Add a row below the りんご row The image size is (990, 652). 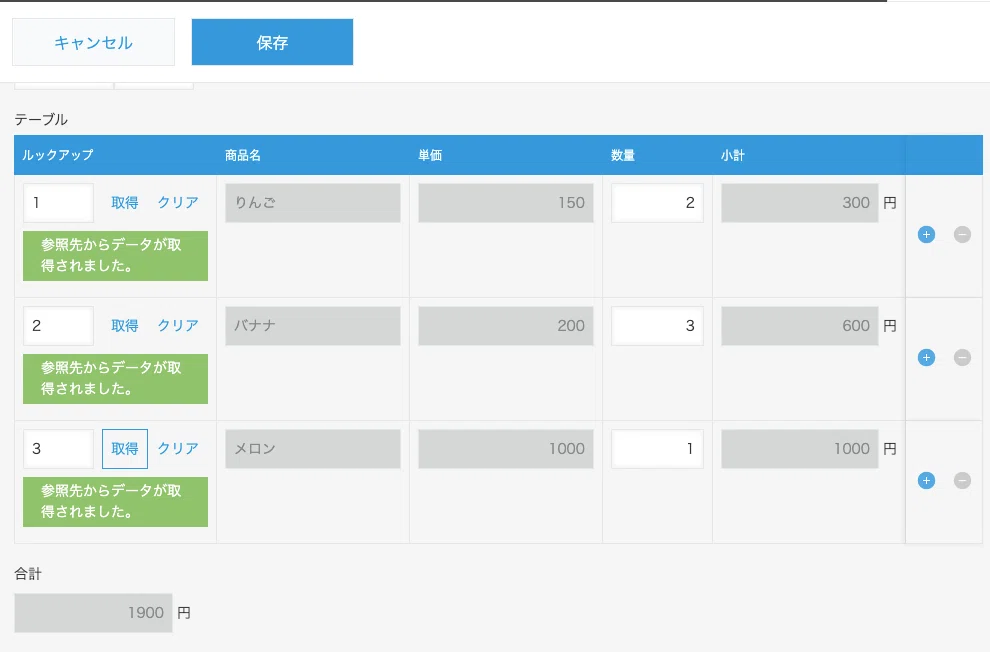coord(926,235)
